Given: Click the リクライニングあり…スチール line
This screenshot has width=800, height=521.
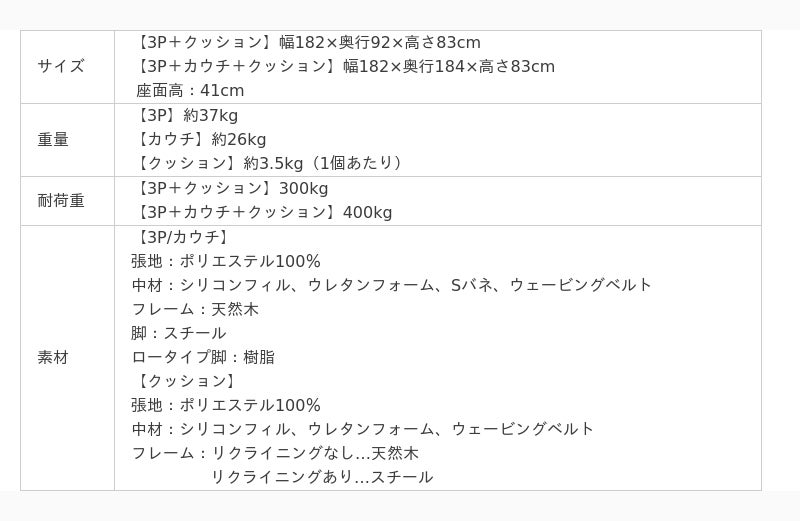Looking at the screenshot, I should [x=321, y=478].
